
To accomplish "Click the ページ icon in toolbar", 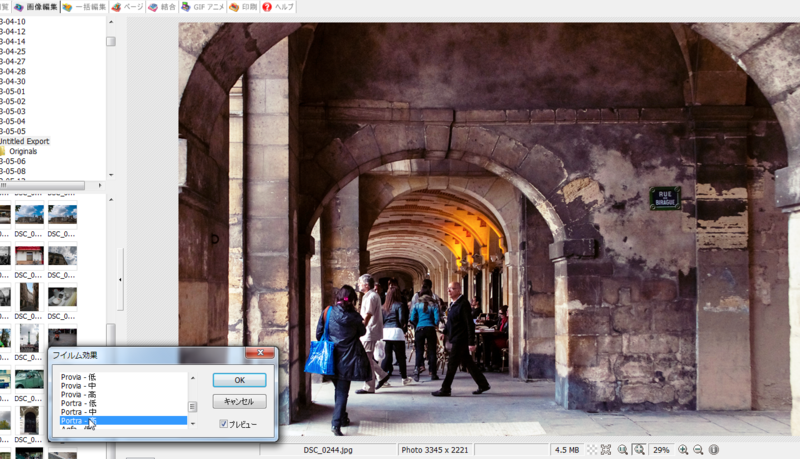I will (116, 7).
